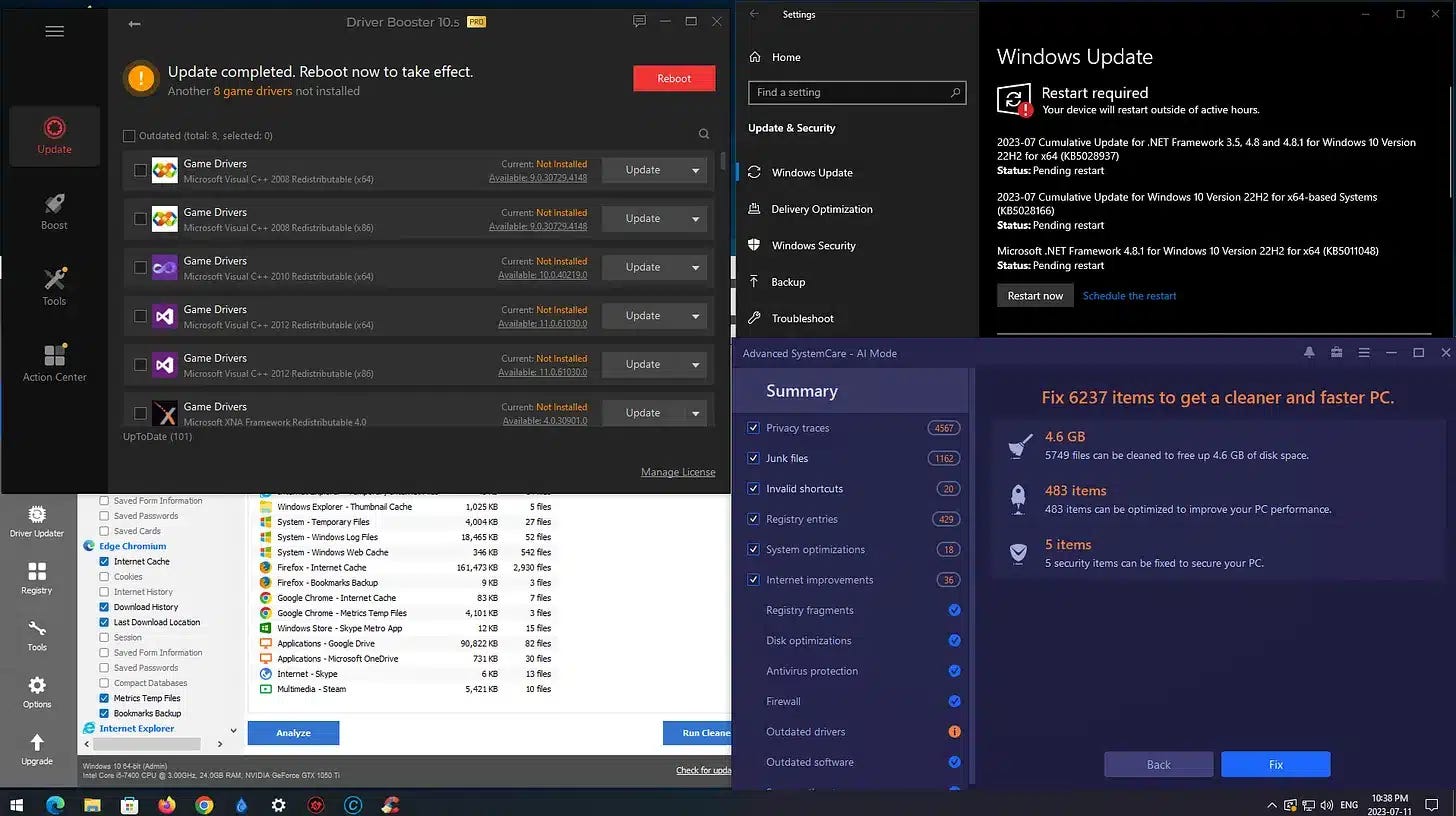Image resolution: width=1456 pixels, height=816 pixels.
Task: Launch Google Chrome from taskbar
Action: 204,804
